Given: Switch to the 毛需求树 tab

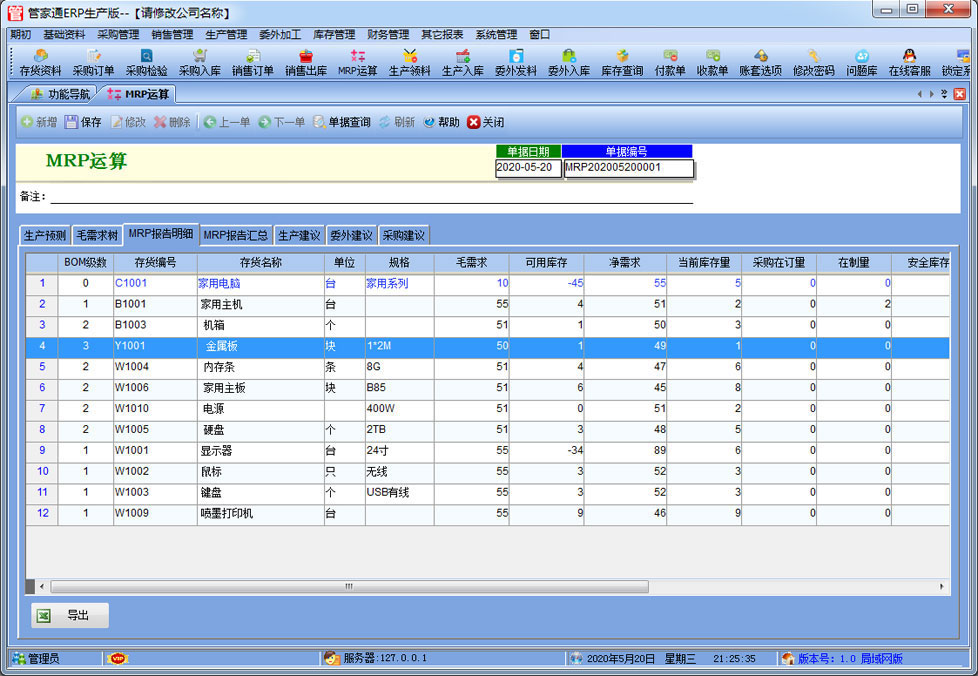Looking at the screenshot, I should (x=97, y=236).
